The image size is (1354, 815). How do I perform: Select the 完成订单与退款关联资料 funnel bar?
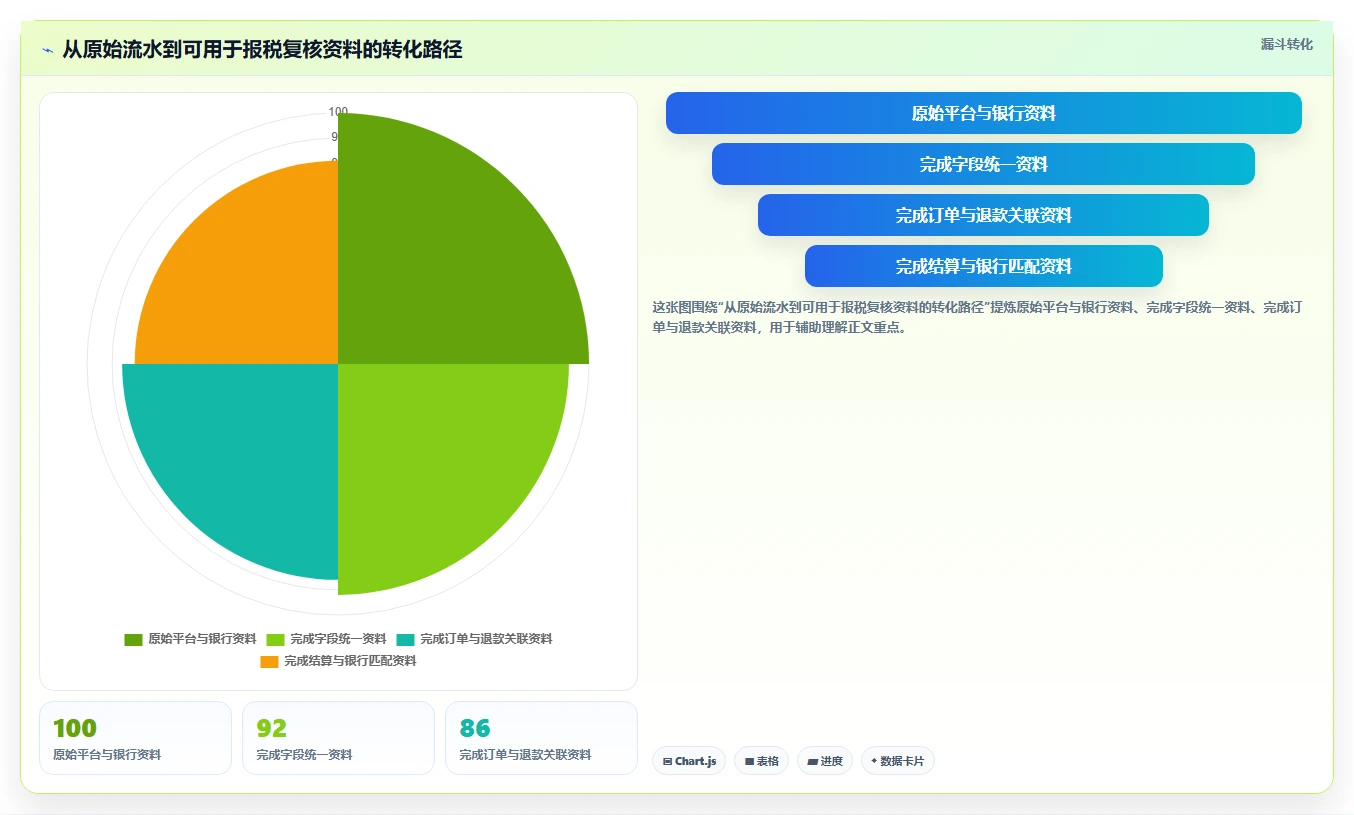click(x=983, y=215)
